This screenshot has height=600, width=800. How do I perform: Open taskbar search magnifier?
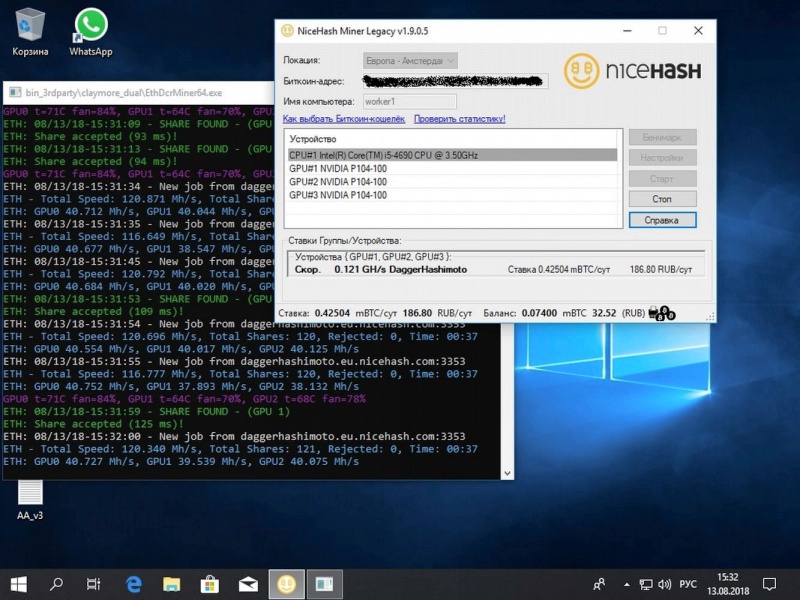pyautogui.click(x=56, y=584)
